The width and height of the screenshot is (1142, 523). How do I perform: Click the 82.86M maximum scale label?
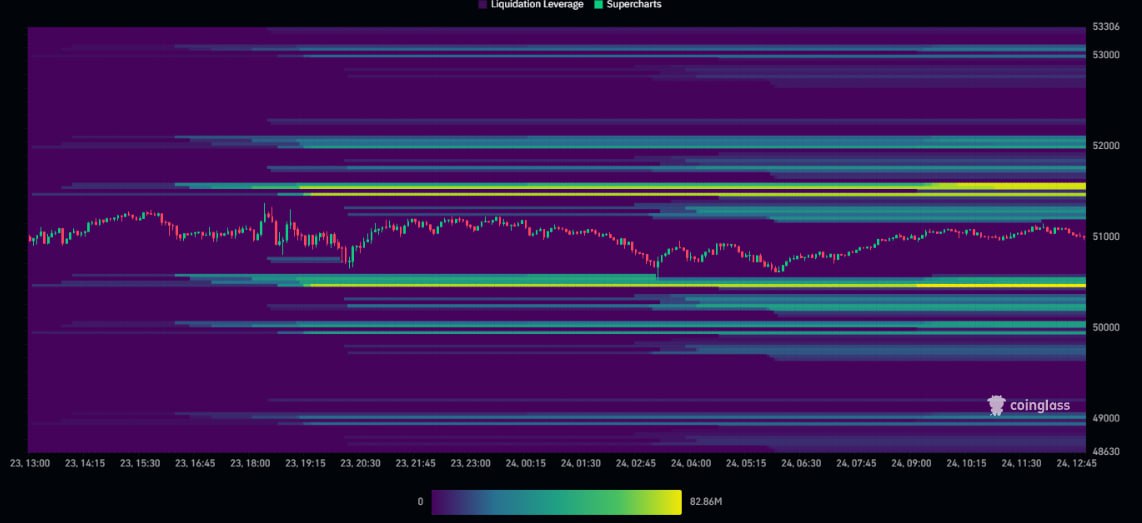click(709, 502)
